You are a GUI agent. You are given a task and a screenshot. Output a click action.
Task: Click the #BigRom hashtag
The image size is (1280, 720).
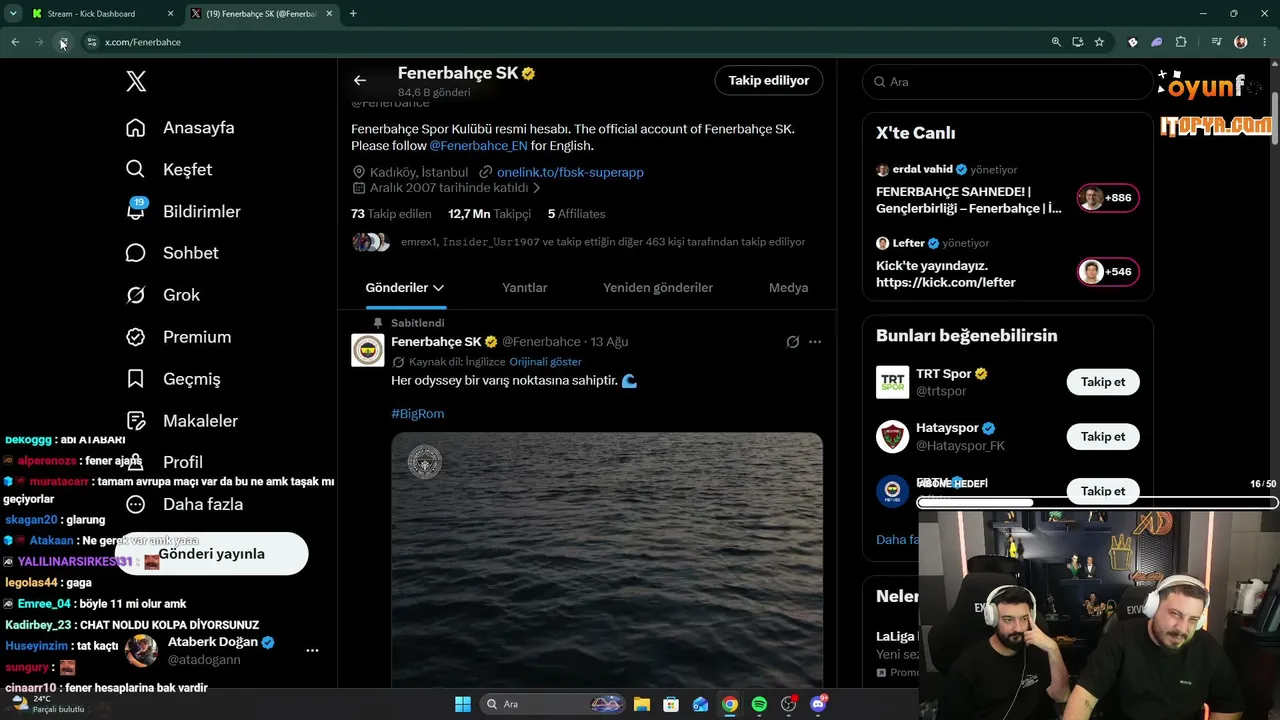(418, 414)
